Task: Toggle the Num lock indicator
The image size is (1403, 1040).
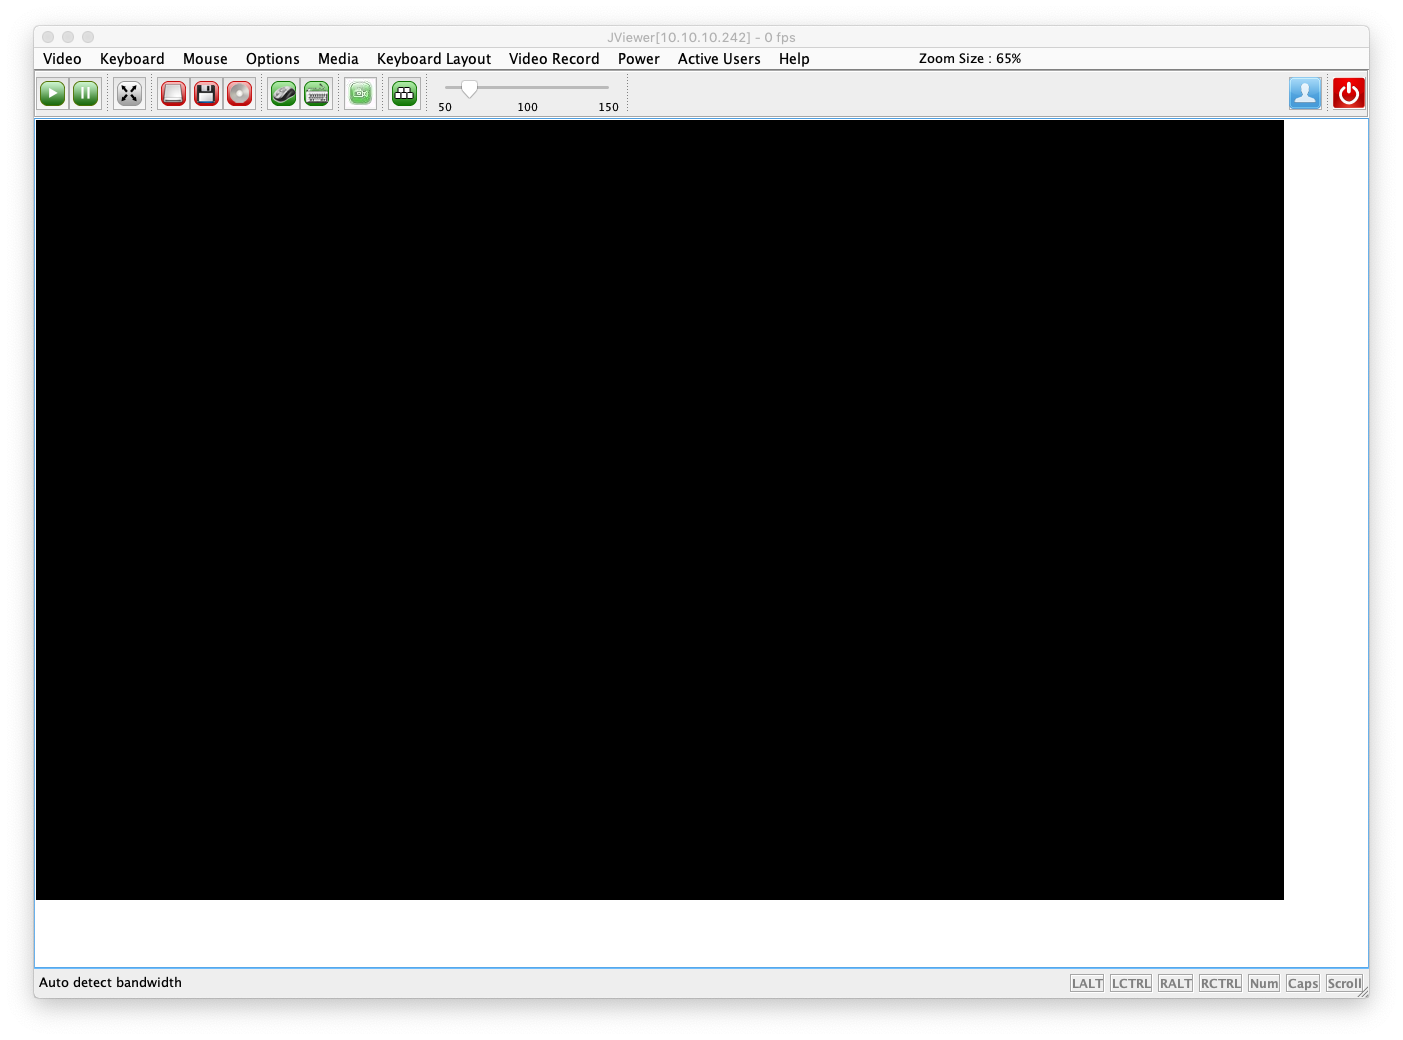Action: (1264, 983)
